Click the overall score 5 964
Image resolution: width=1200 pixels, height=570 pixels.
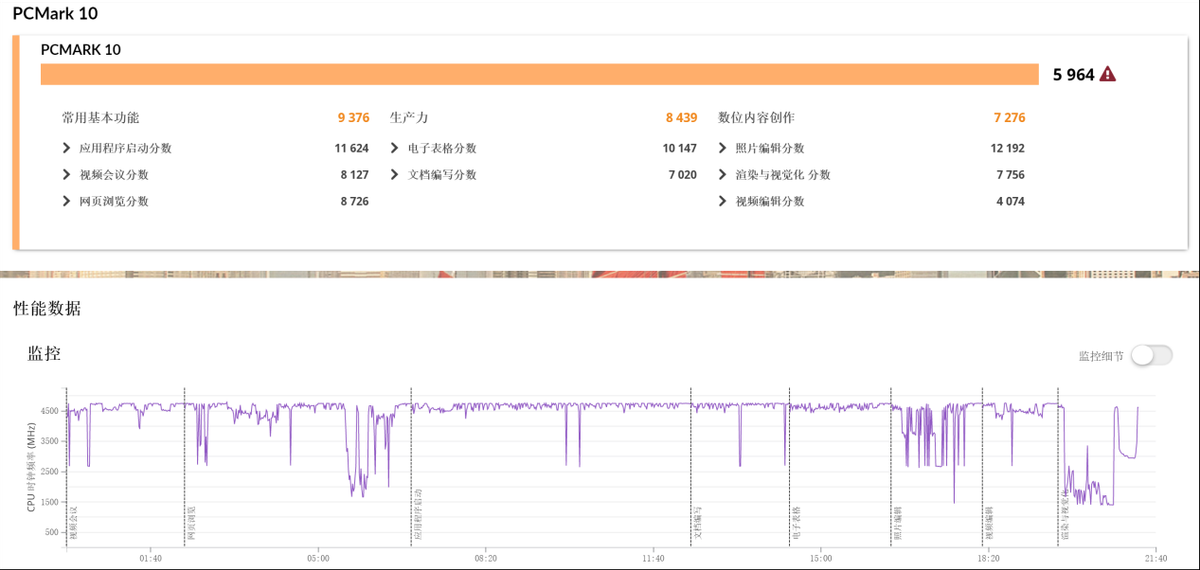(x=1074, y=74)
